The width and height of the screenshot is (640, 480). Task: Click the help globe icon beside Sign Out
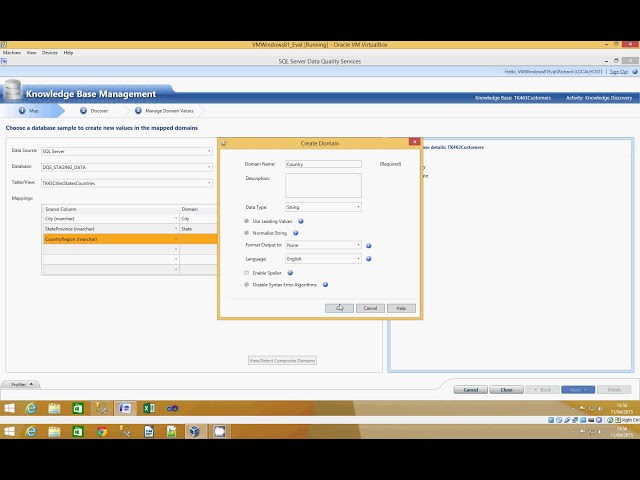click(635, 71)
